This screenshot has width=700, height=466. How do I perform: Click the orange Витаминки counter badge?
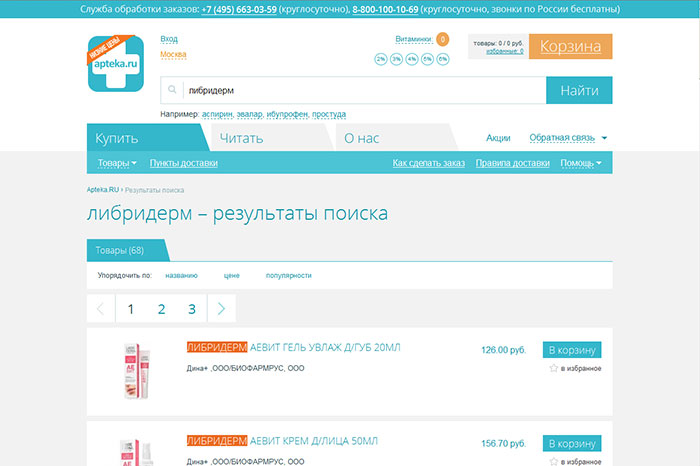[x=442, y=39]
